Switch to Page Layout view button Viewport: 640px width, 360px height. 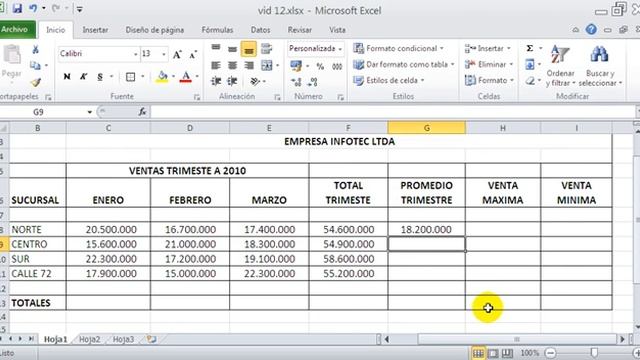click(493, 353)
